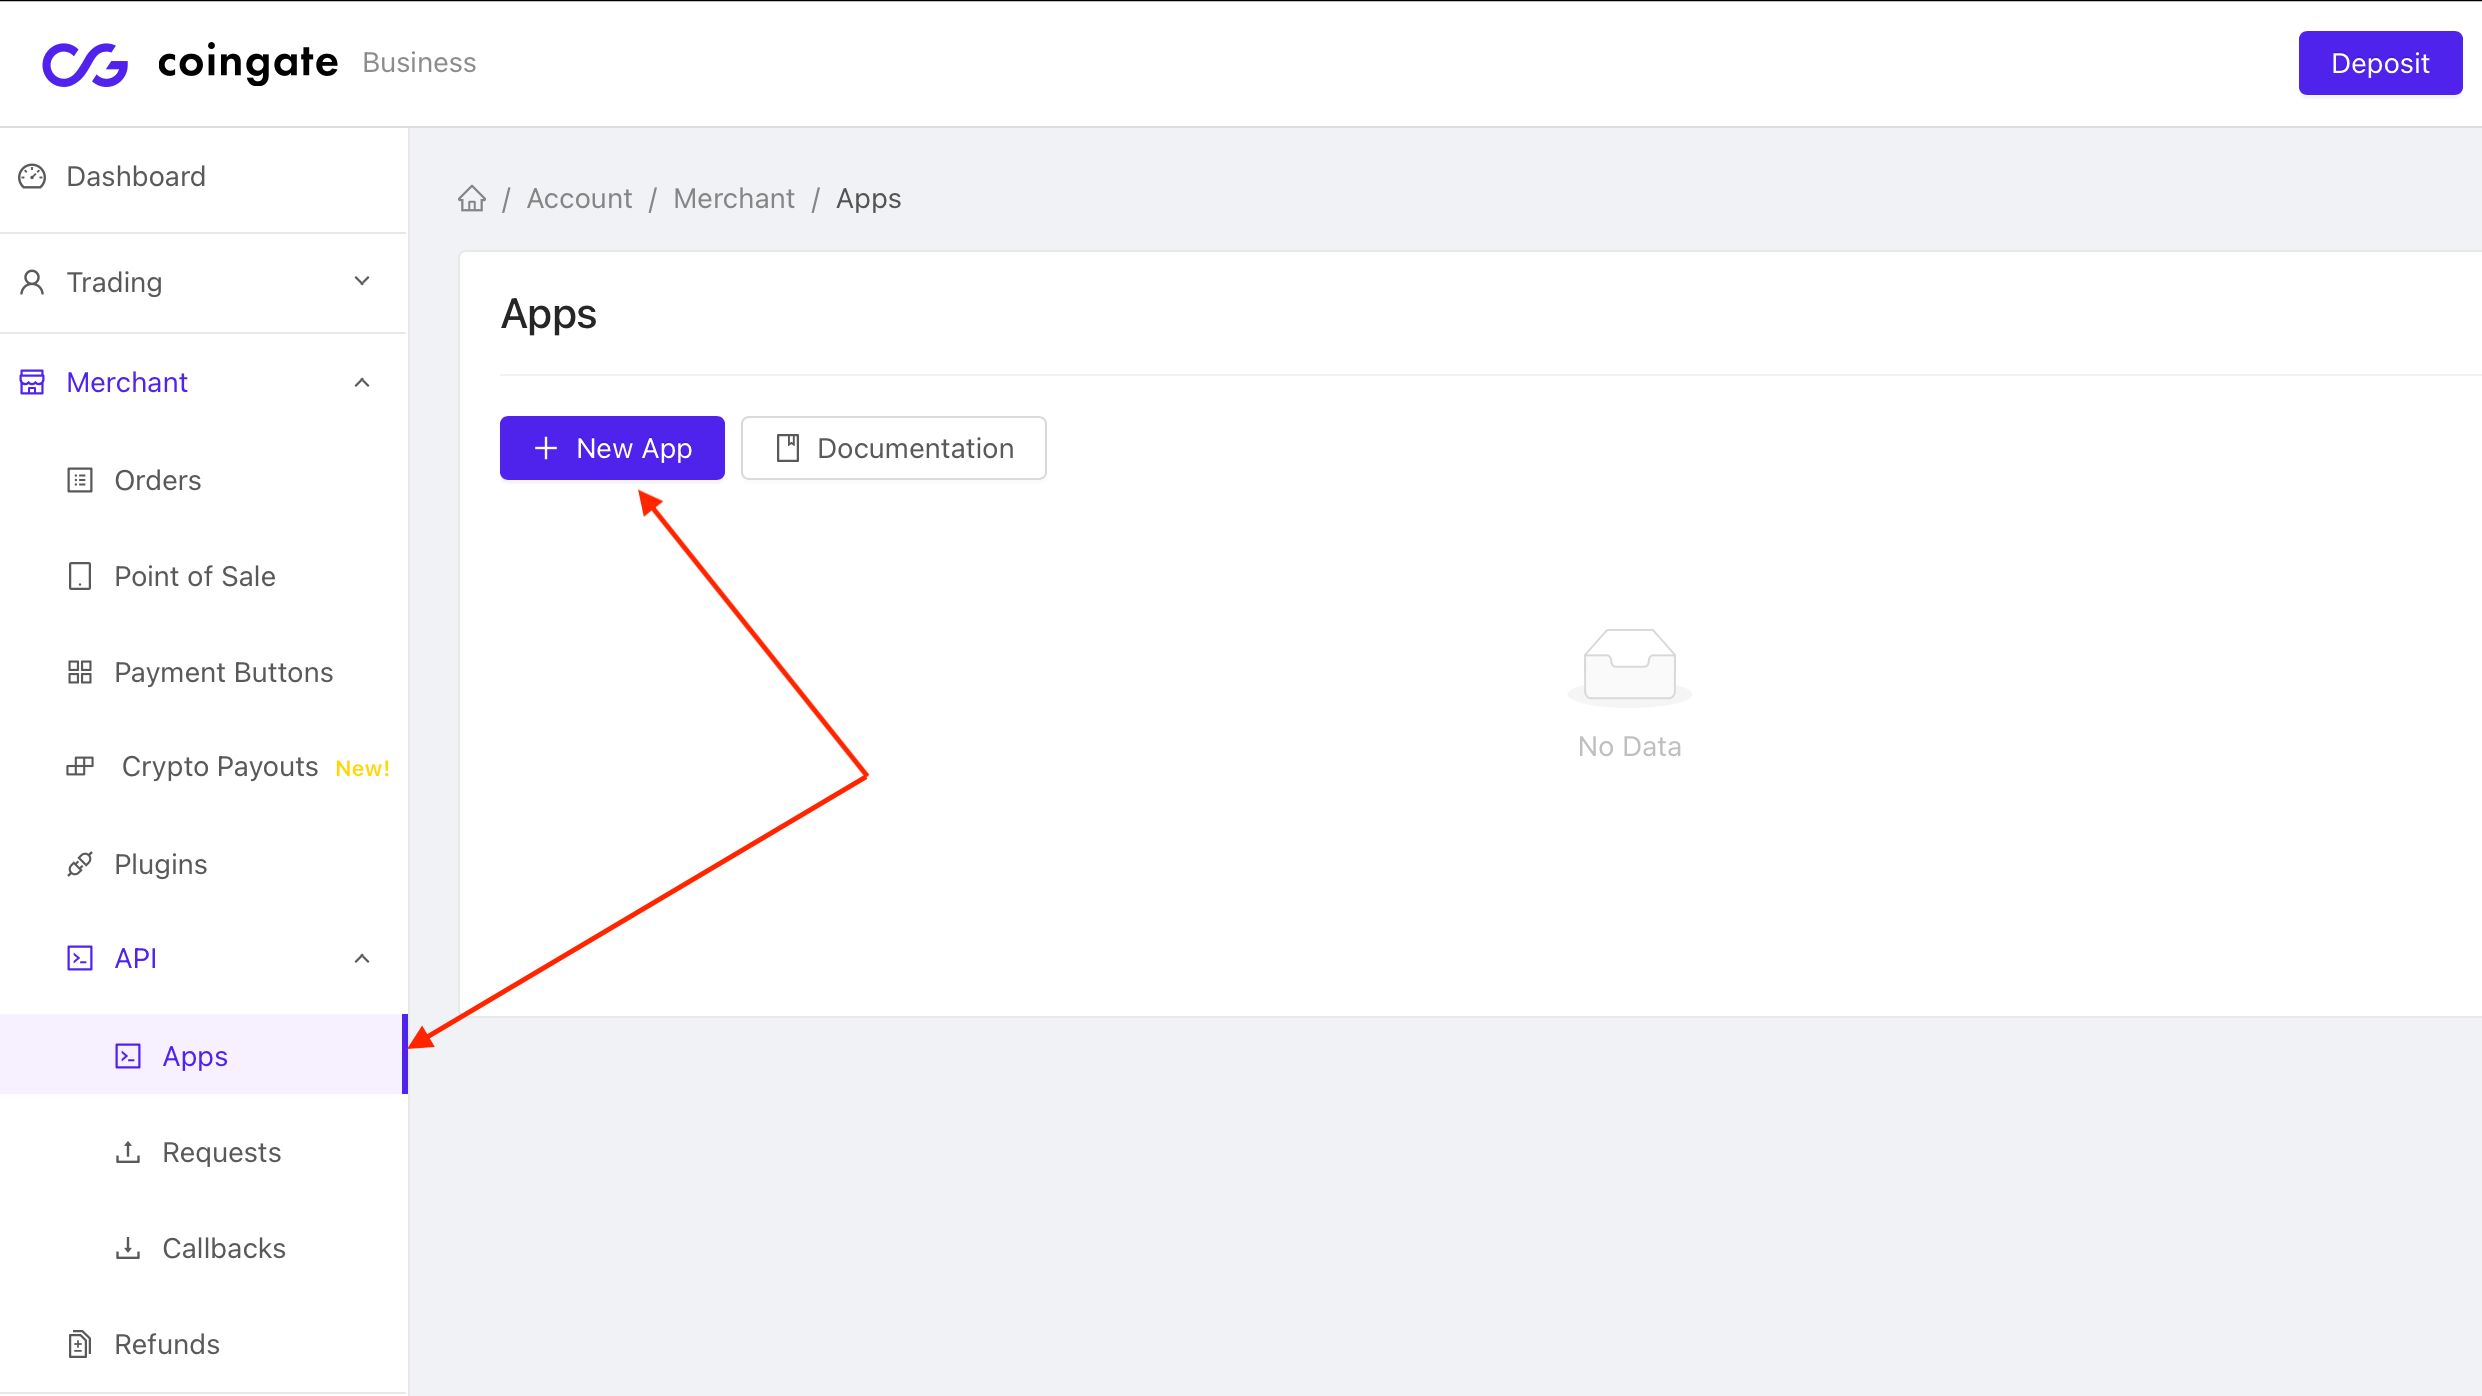Screen dimensions: 2482x1396
Task: Click the Trading person icon
Action: pos(32,282)
